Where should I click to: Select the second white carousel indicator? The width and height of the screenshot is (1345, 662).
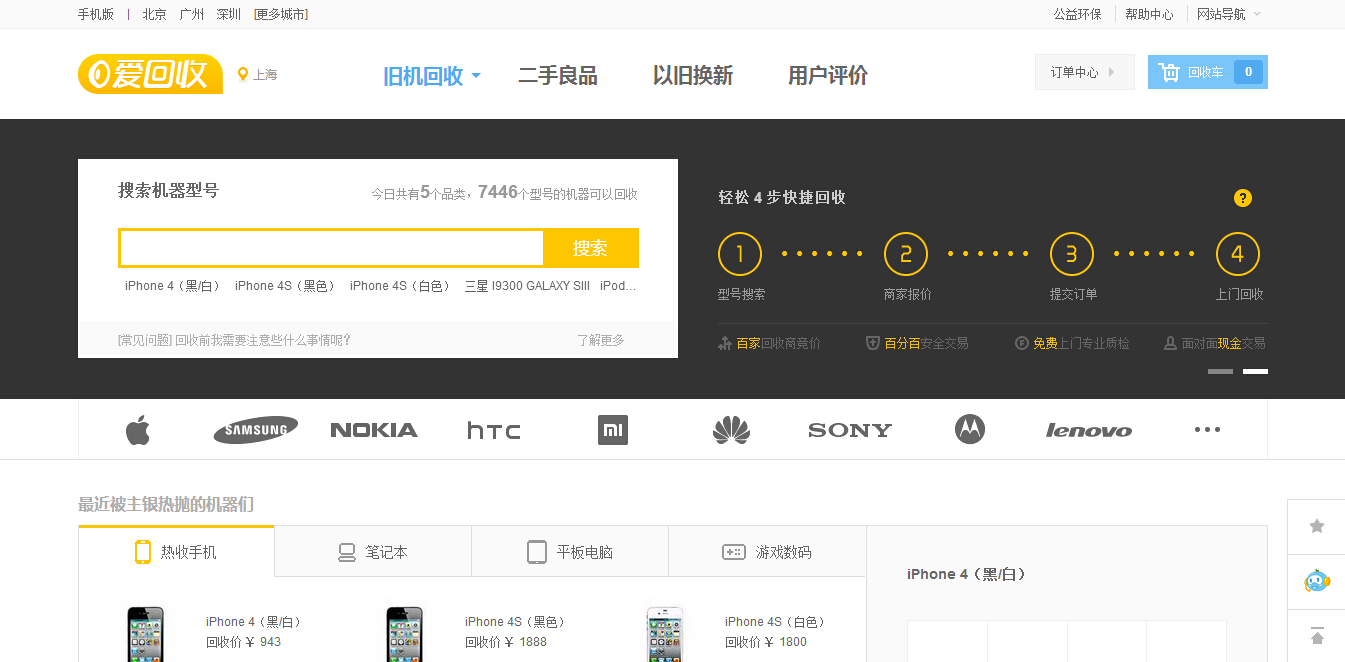tap(1255, 371)
